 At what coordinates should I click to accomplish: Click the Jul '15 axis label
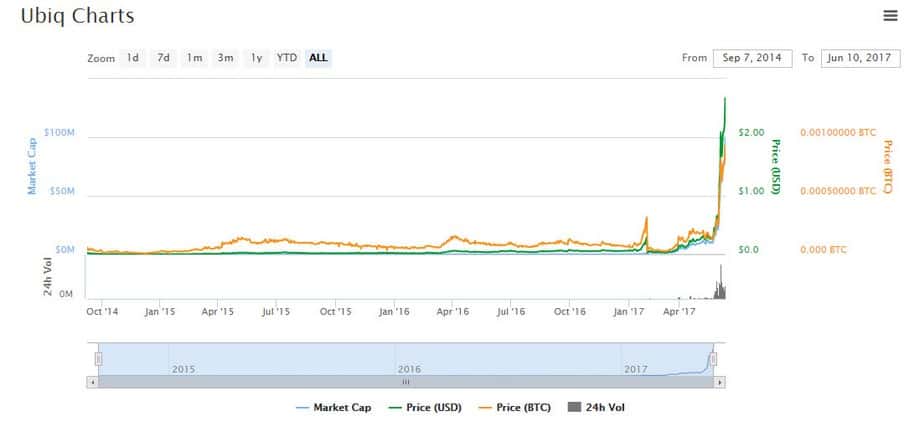point(276,312)
